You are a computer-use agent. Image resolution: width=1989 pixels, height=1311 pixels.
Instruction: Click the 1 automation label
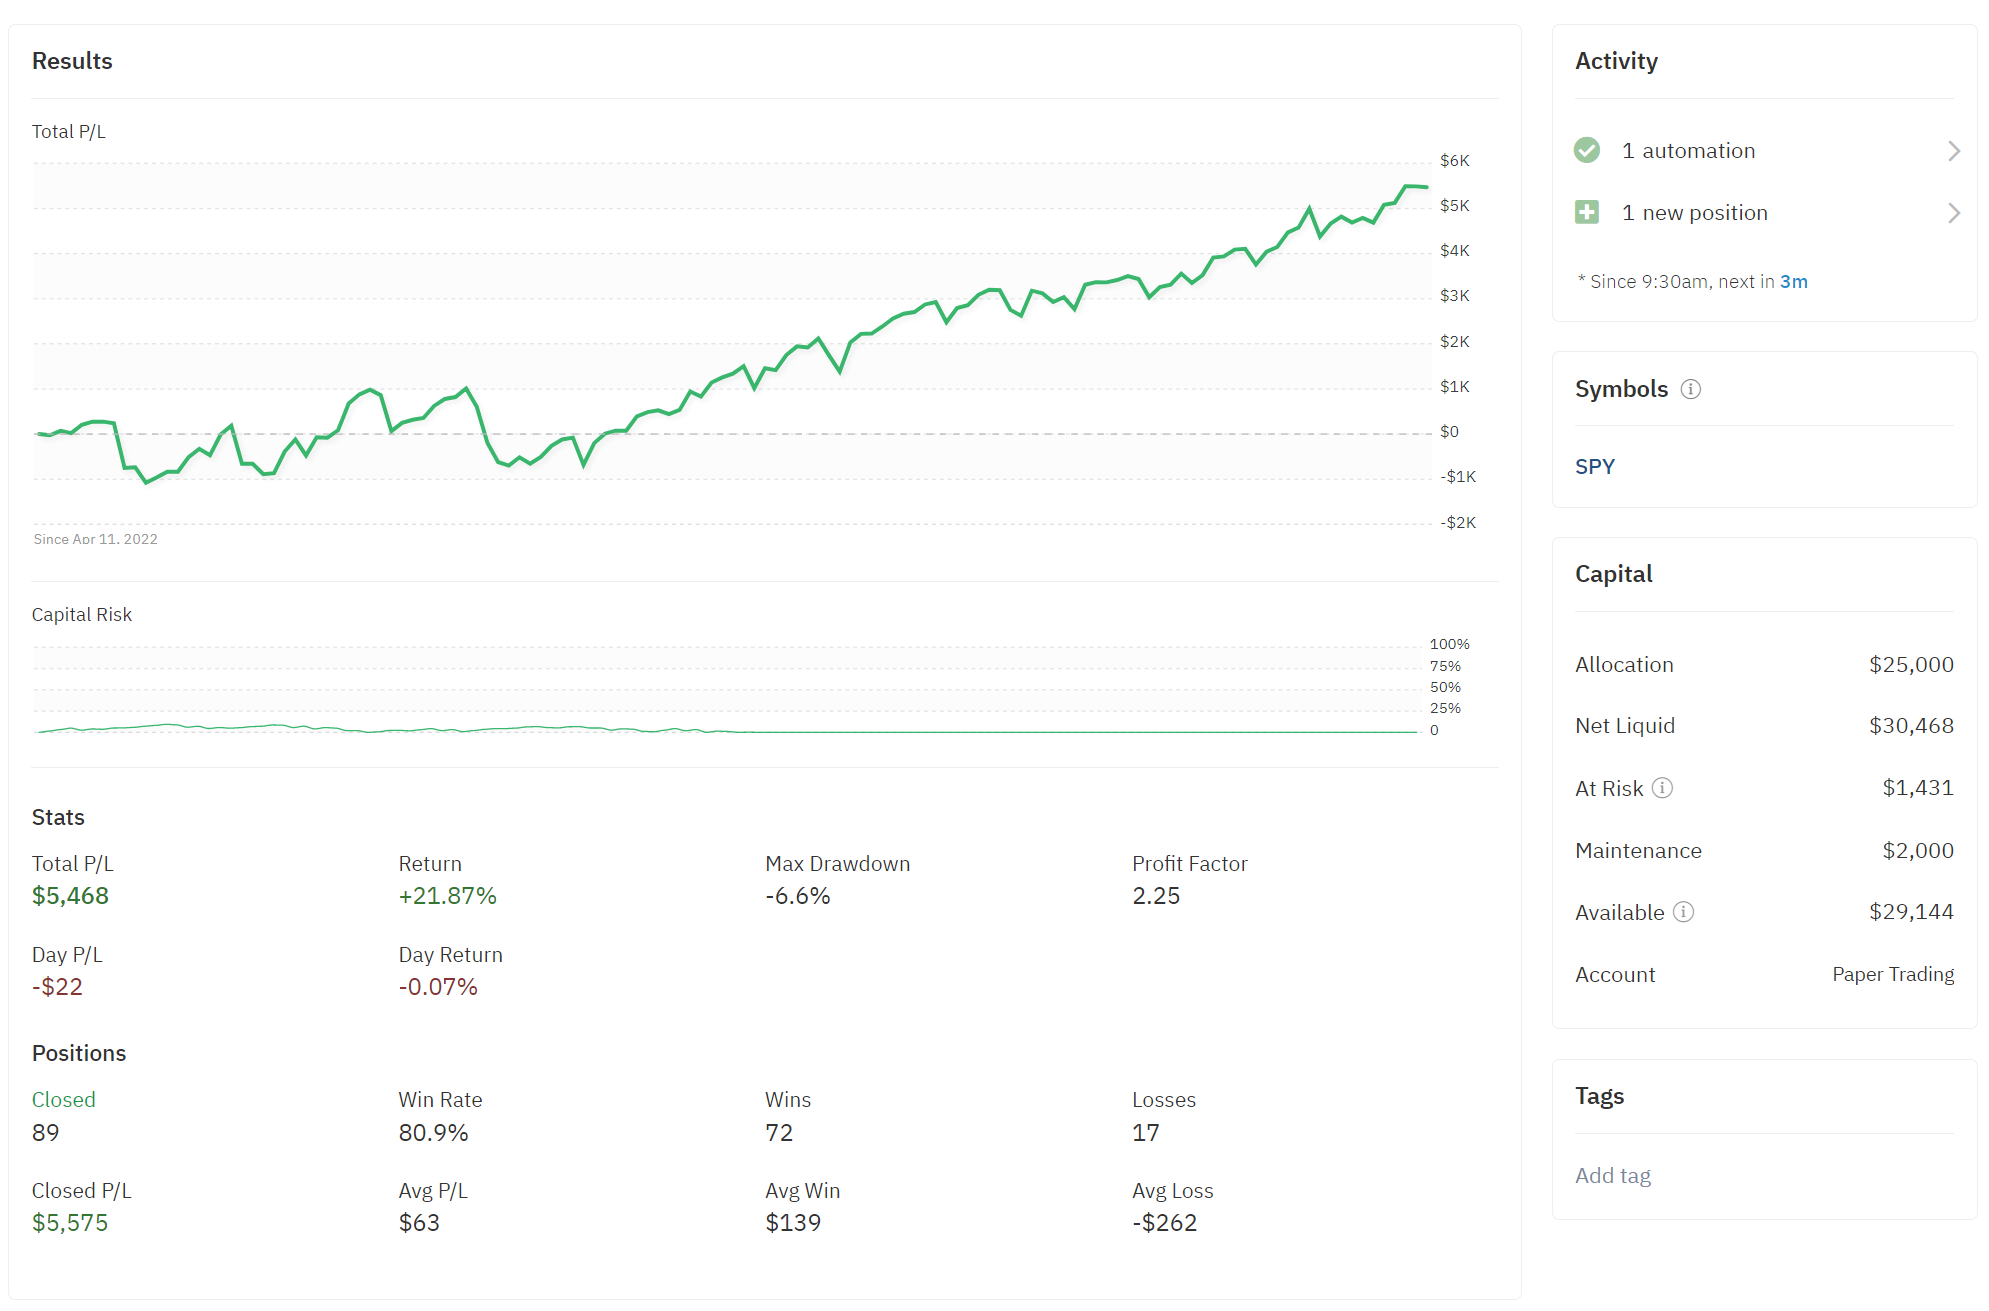1688,151
